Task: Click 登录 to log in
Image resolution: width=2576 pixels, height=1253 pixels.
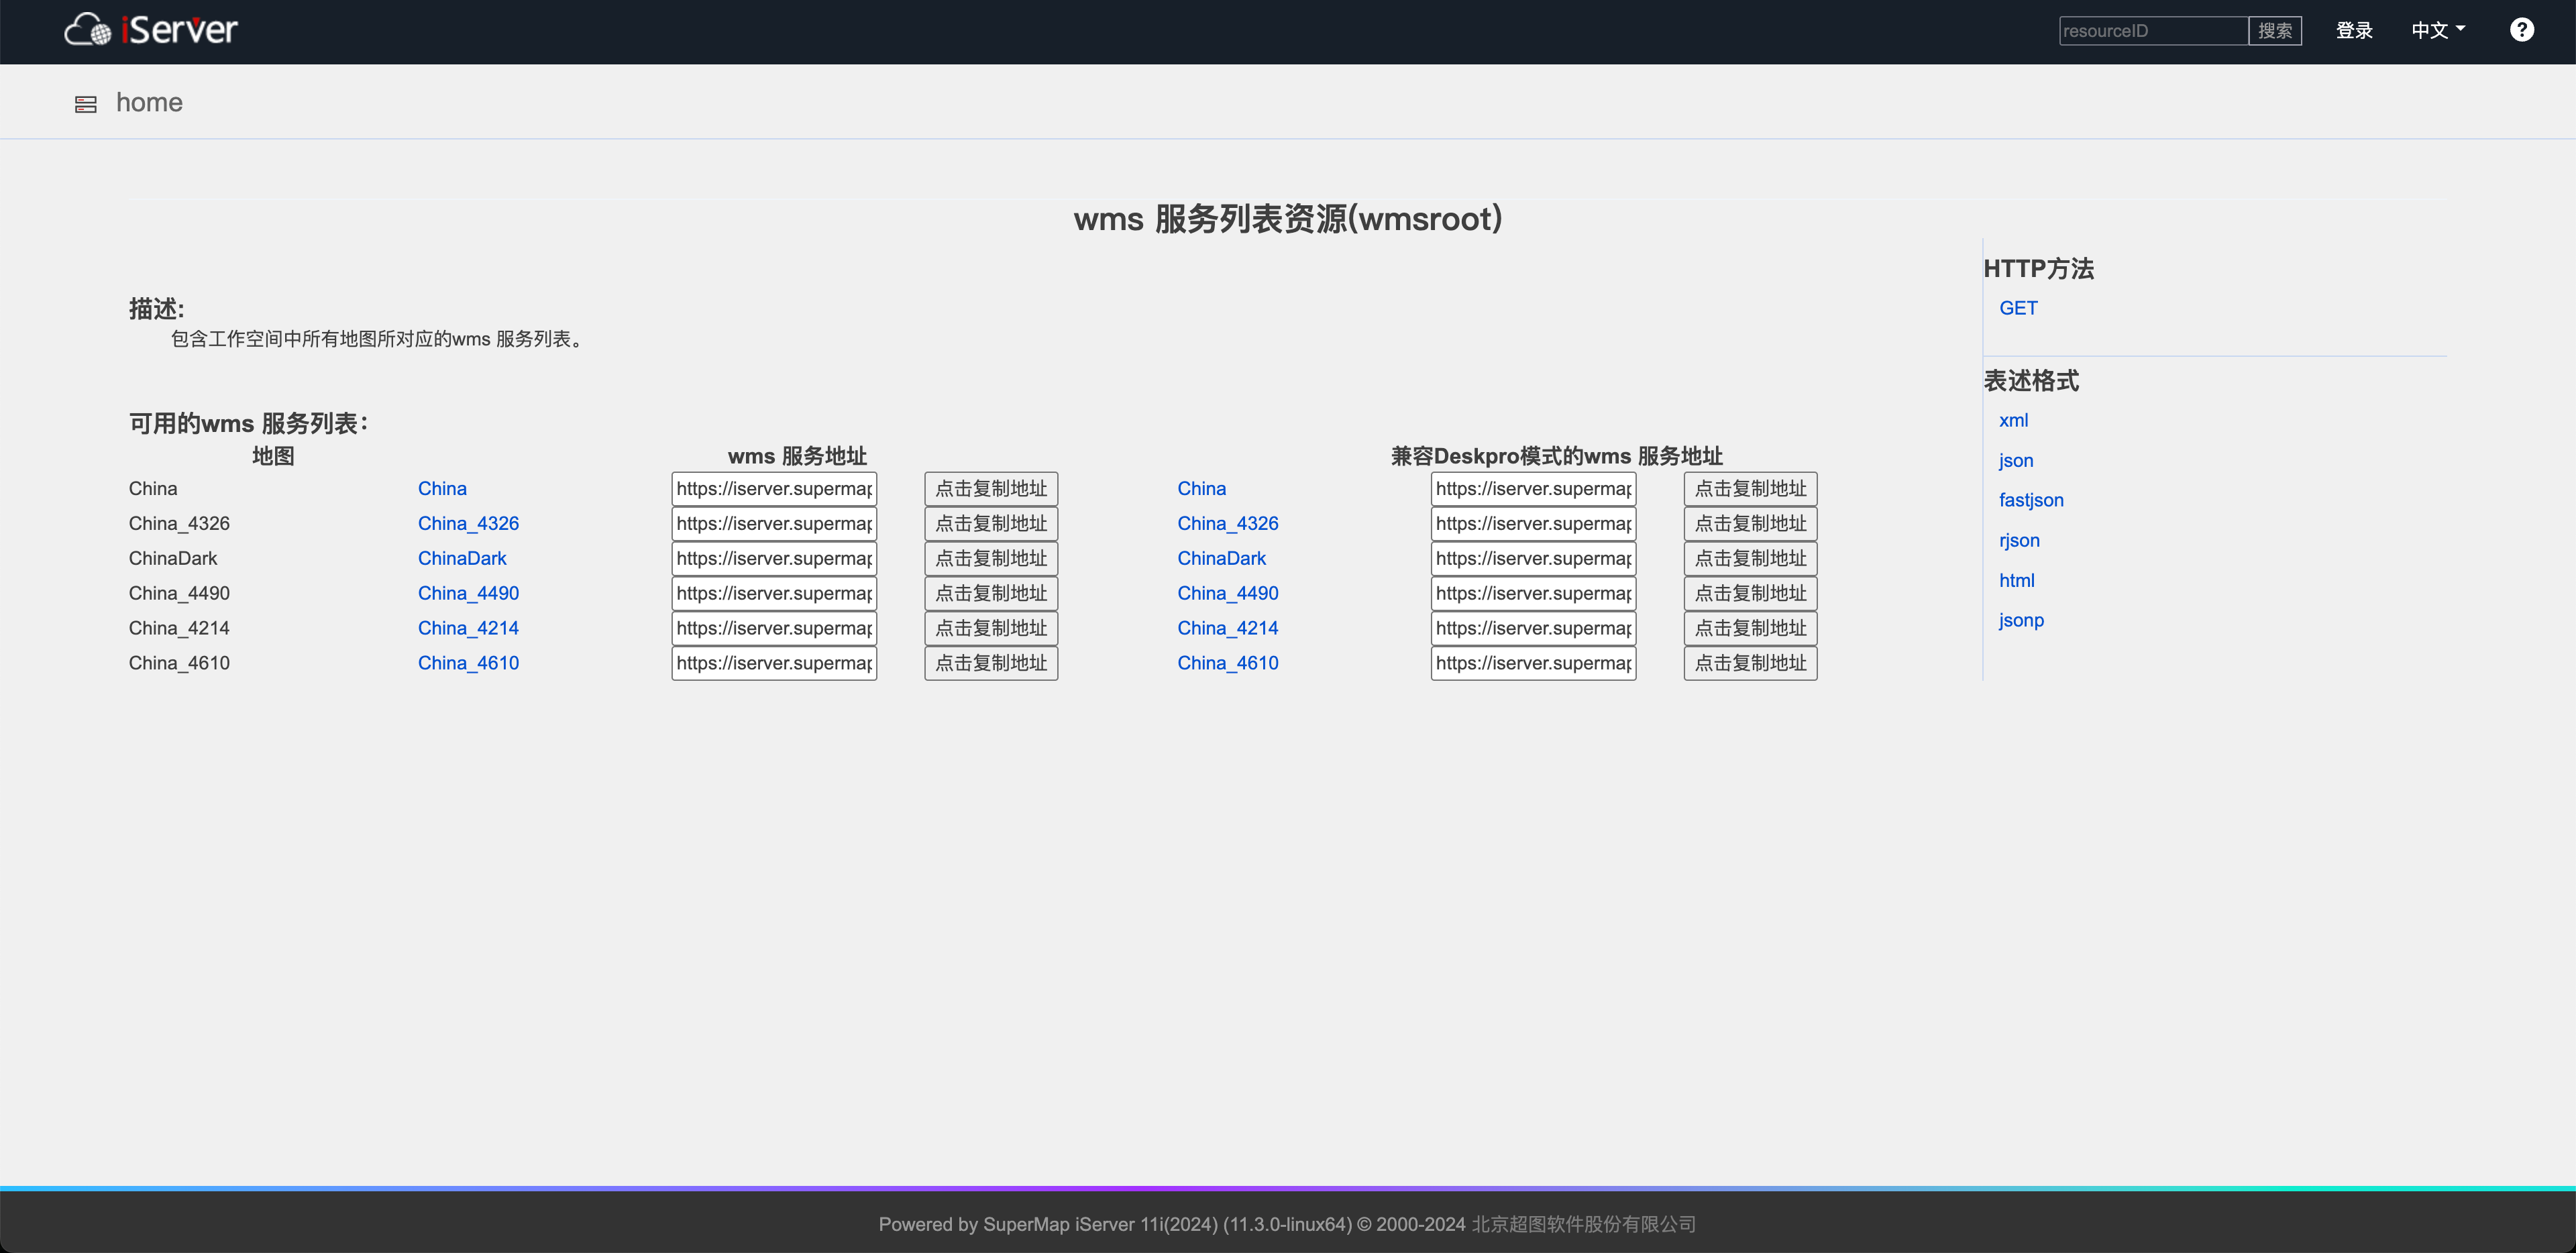Action: tap(2355, 30)
